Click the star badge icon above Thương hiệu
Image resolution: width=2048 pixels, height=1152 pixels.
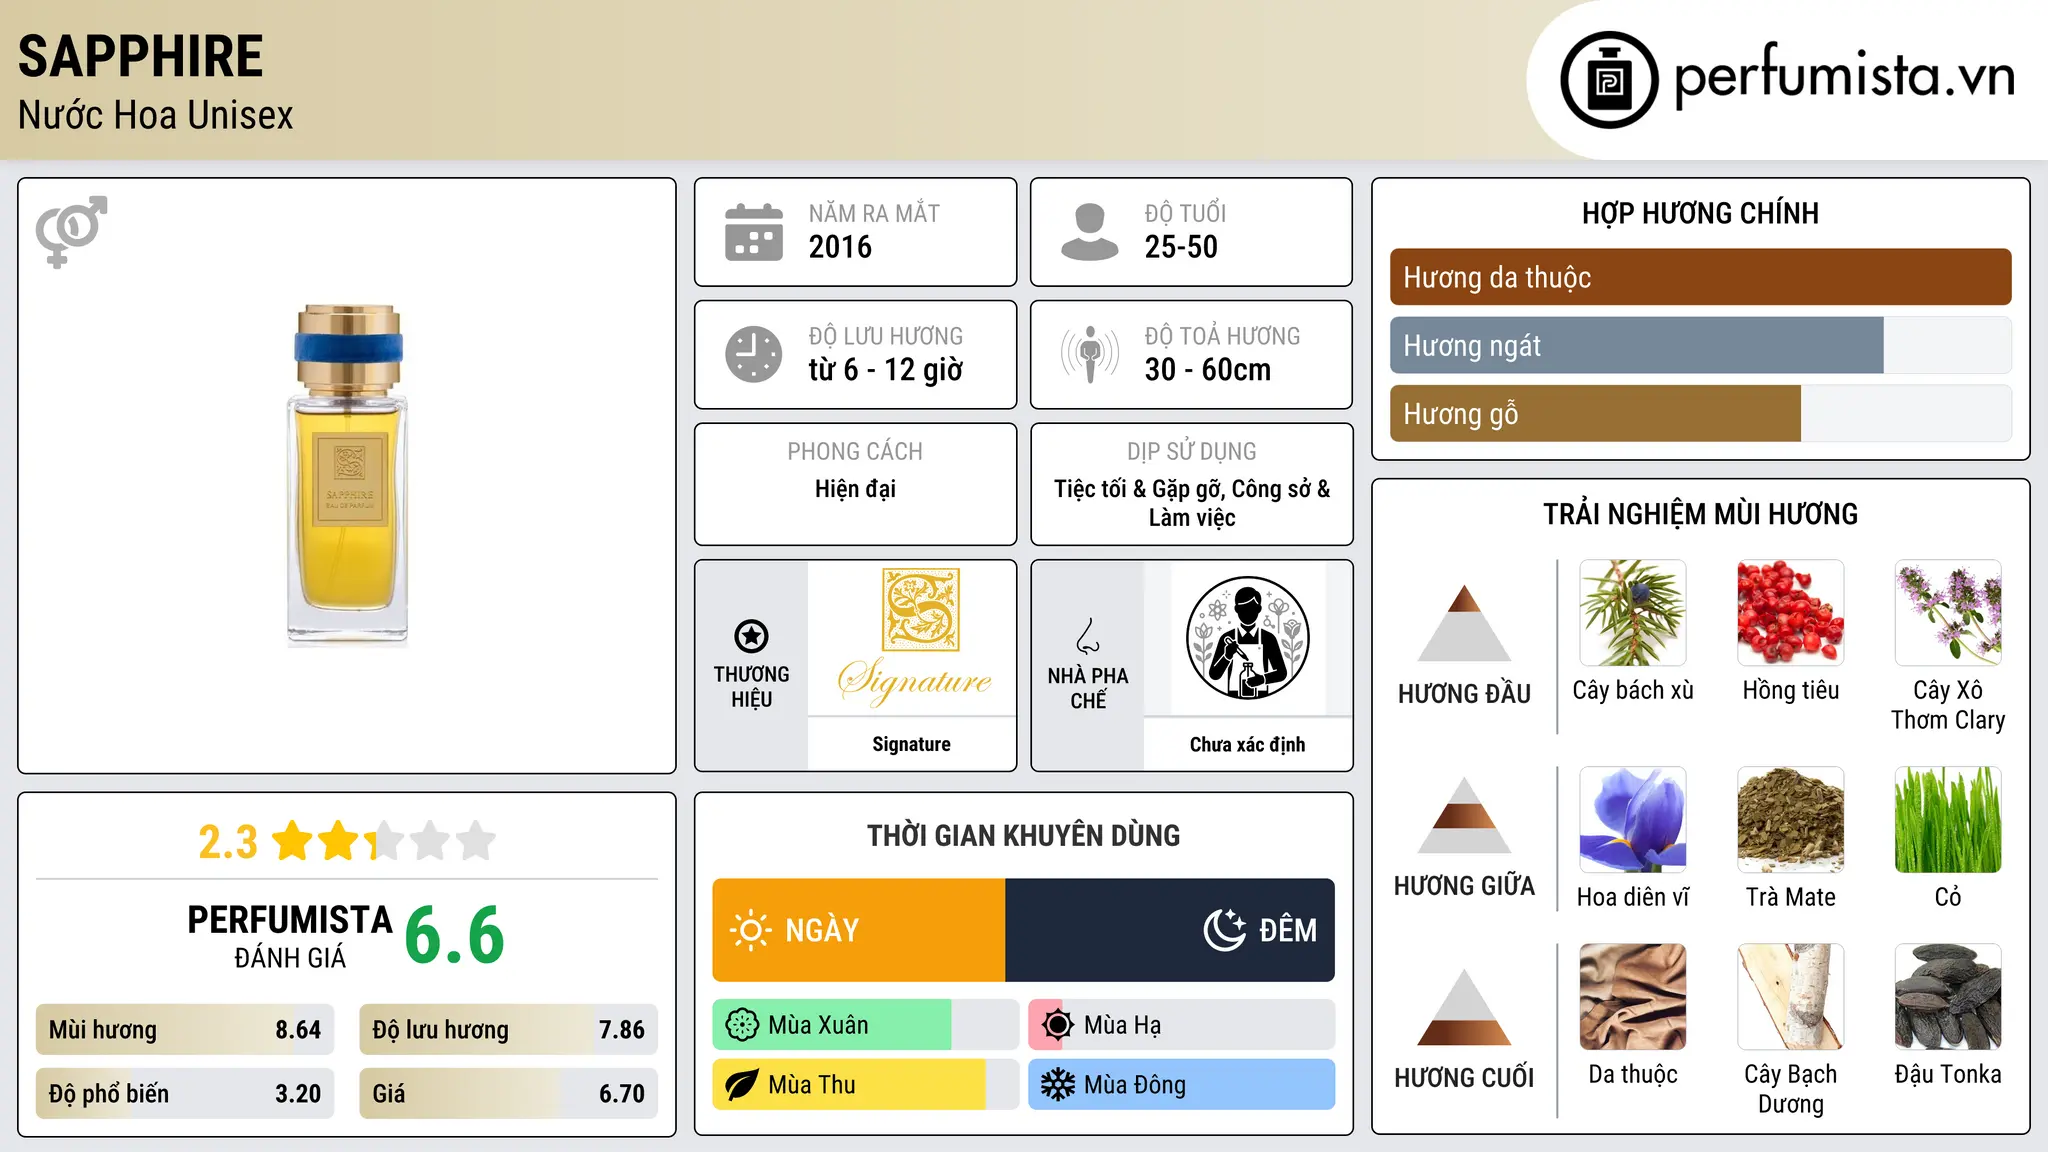(751, 636)
